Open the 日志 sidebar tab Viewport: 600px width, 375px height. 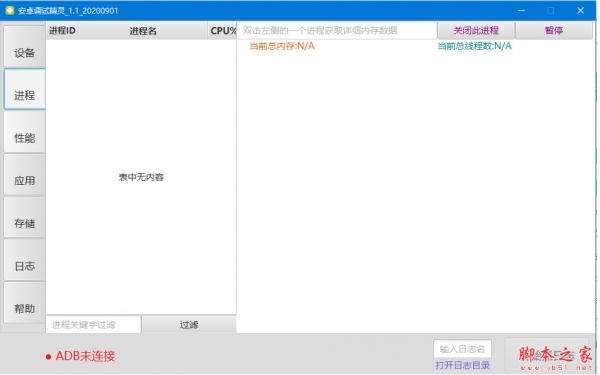[24, 260]
